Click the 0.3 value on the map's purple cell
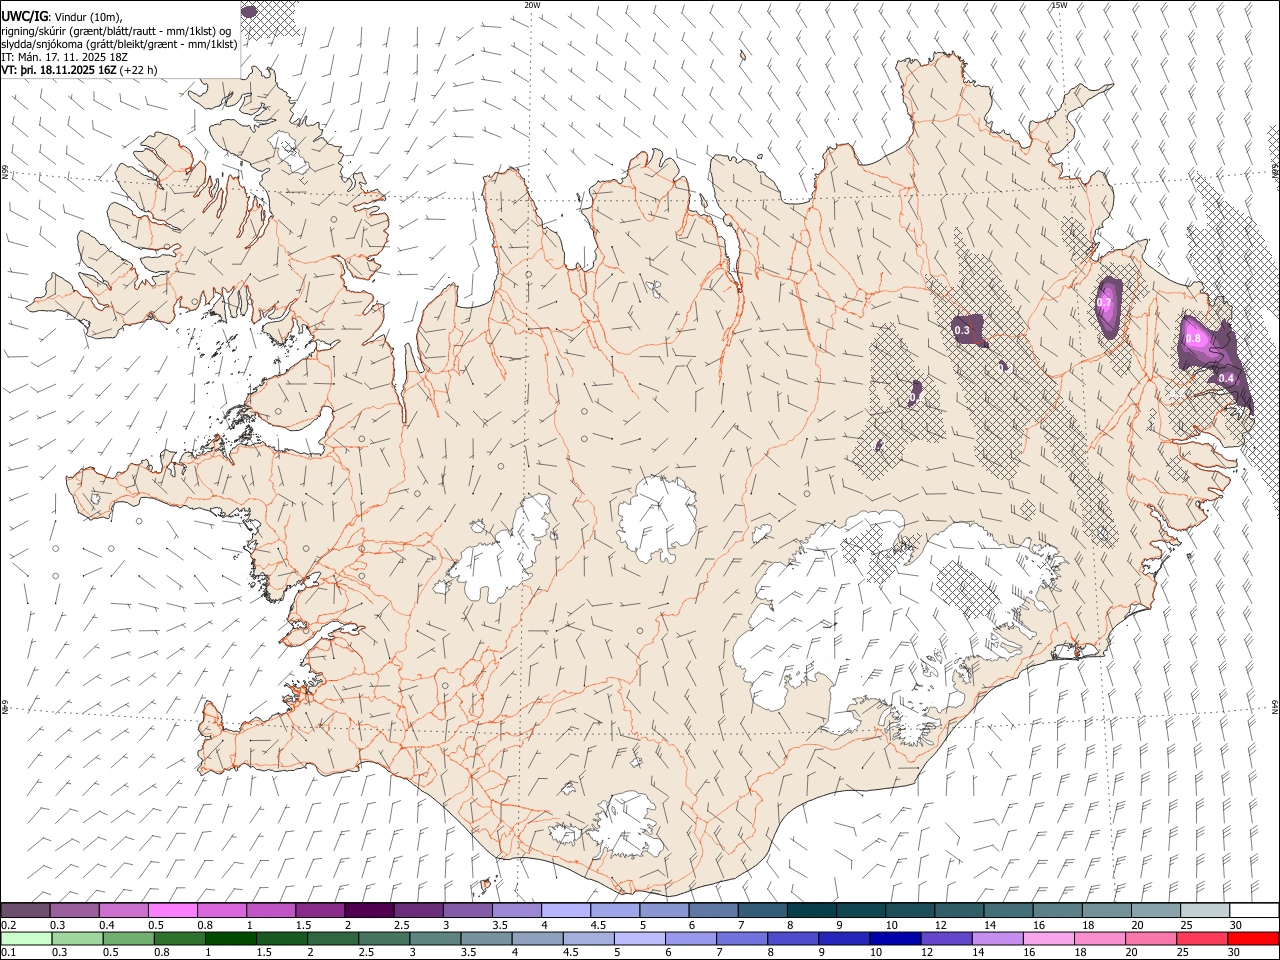The height and width of the screenshot is (960, 1280). (x=962, y=330)
